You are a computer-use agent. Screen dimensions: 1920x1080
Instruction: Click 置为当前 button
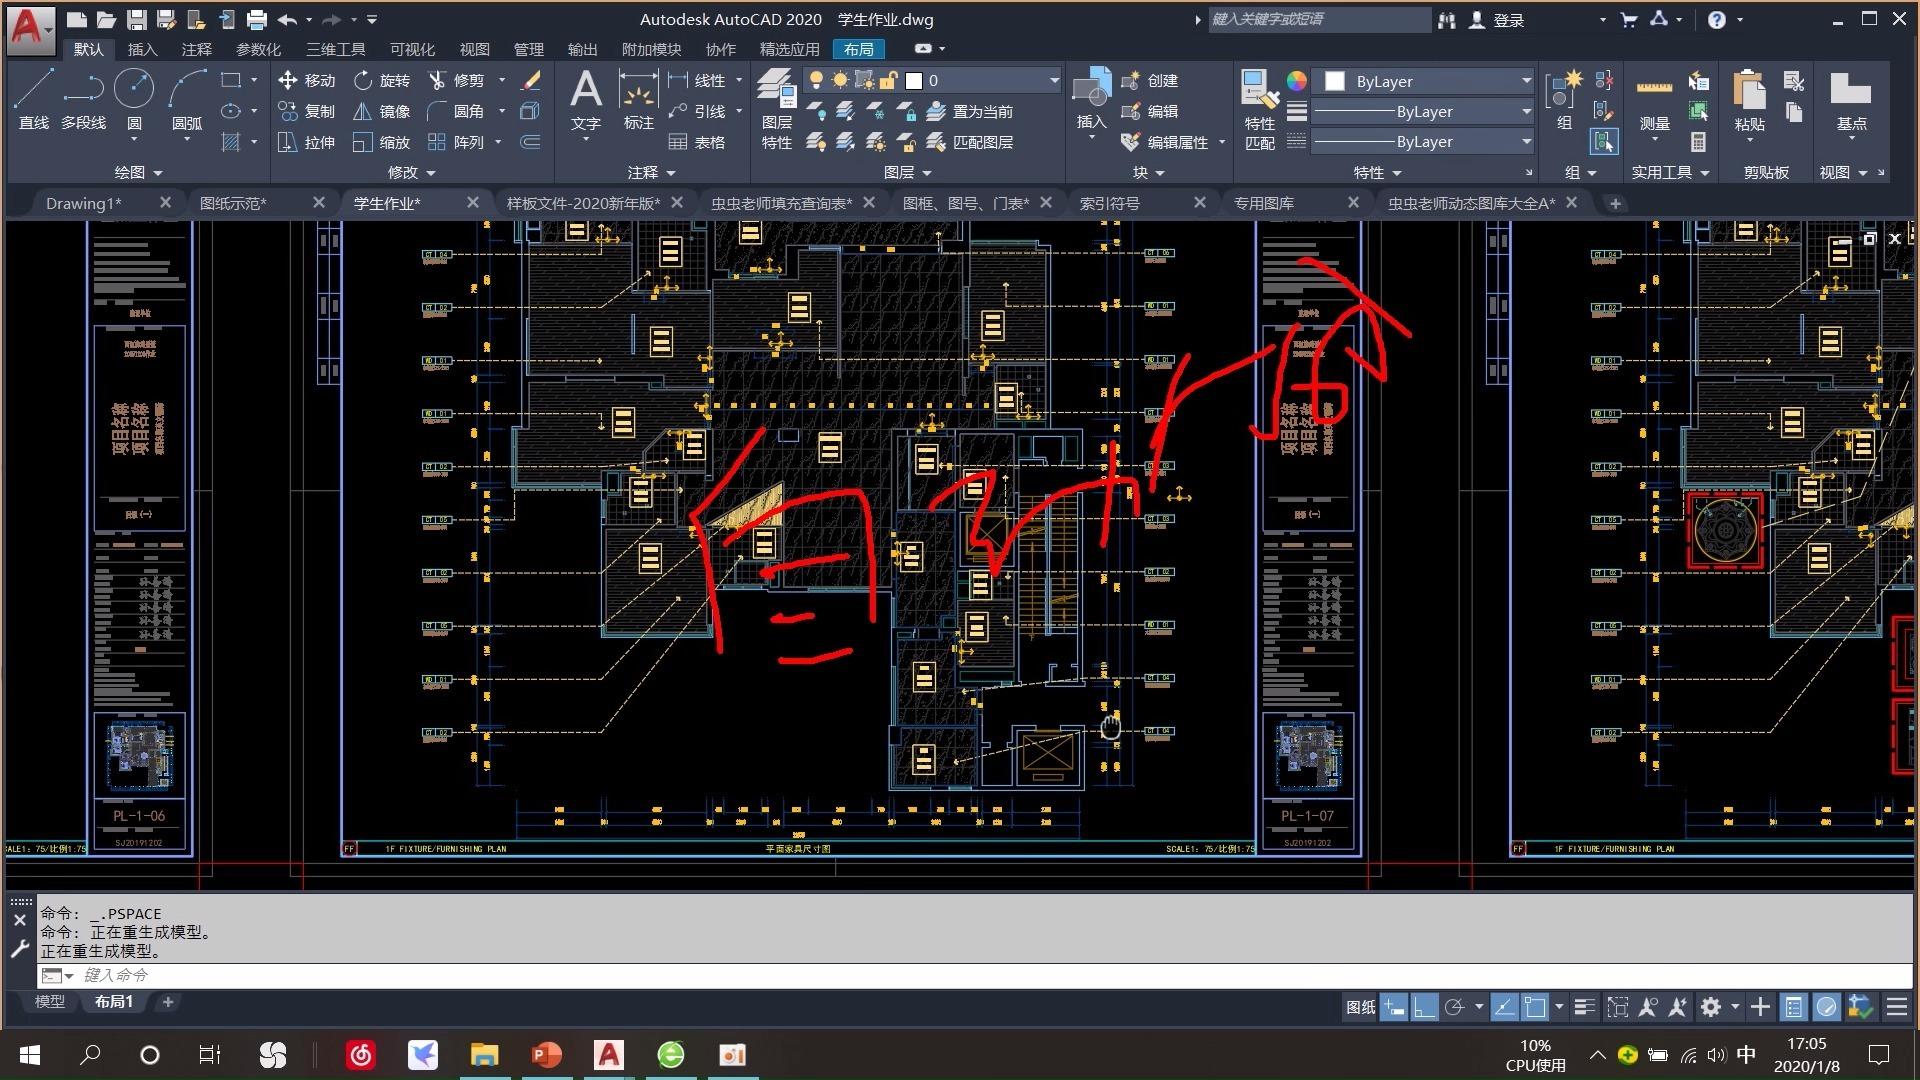tap(970, 111)
